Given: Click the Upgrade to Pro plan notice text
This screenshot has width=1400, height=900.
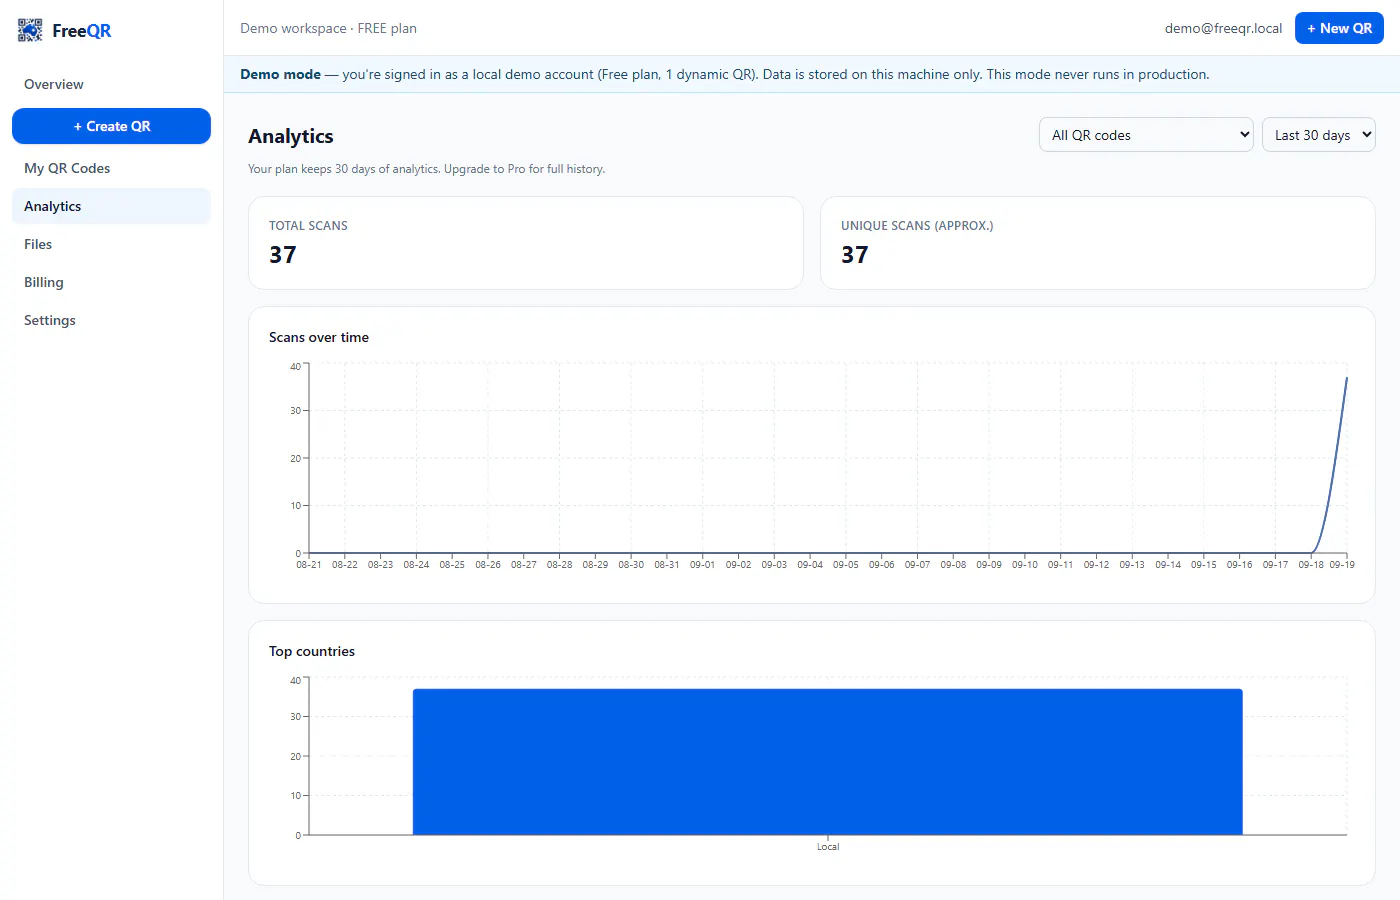Looking at the screenshot, I should click(426, 169).
